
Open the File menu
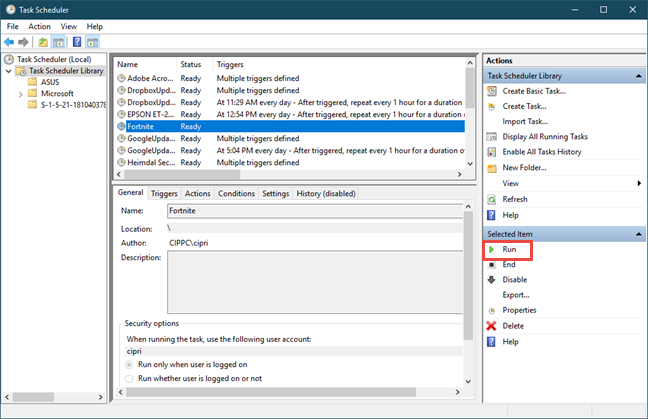point(12,26)
